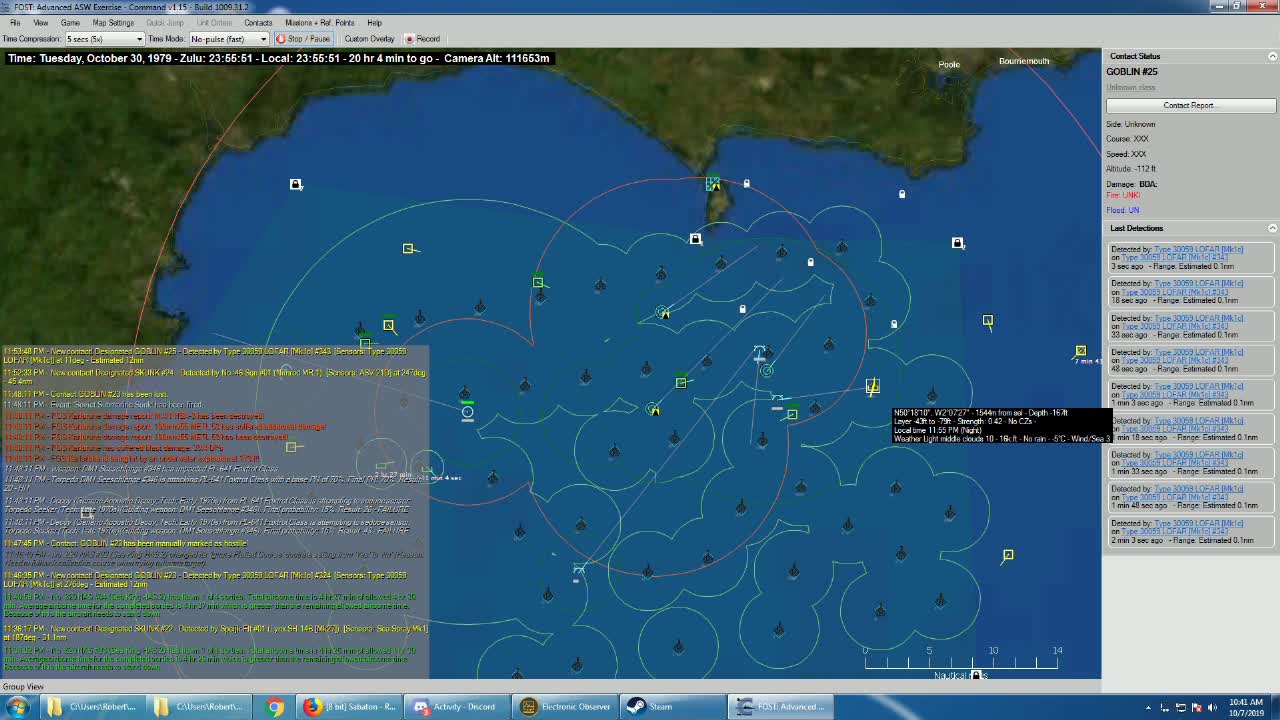Open the Contact Report

(x=1190, y=105)
